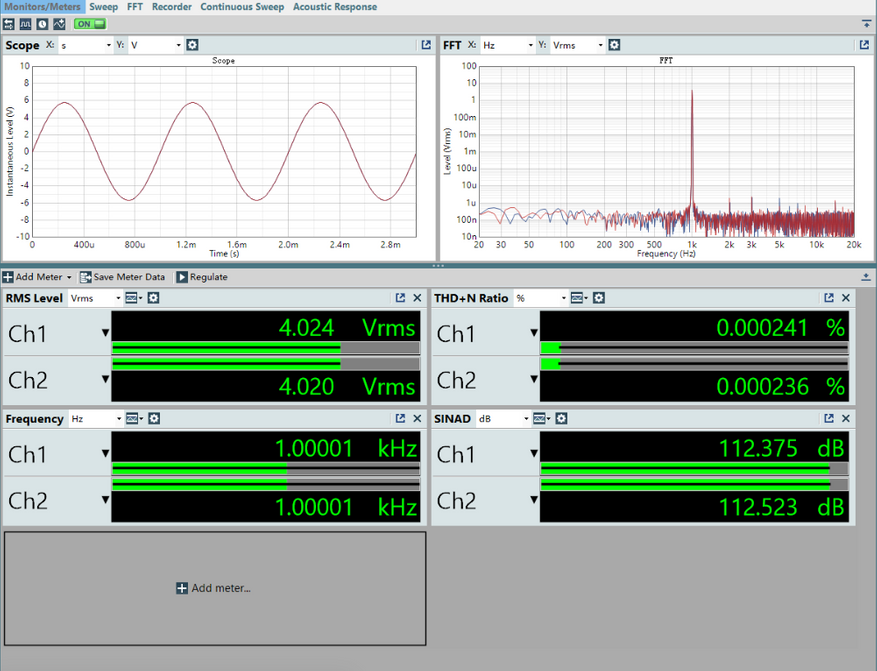Expand SINAD Ch2 channel arrow
Screen dimensions: 877x671
tap(534, 500)
